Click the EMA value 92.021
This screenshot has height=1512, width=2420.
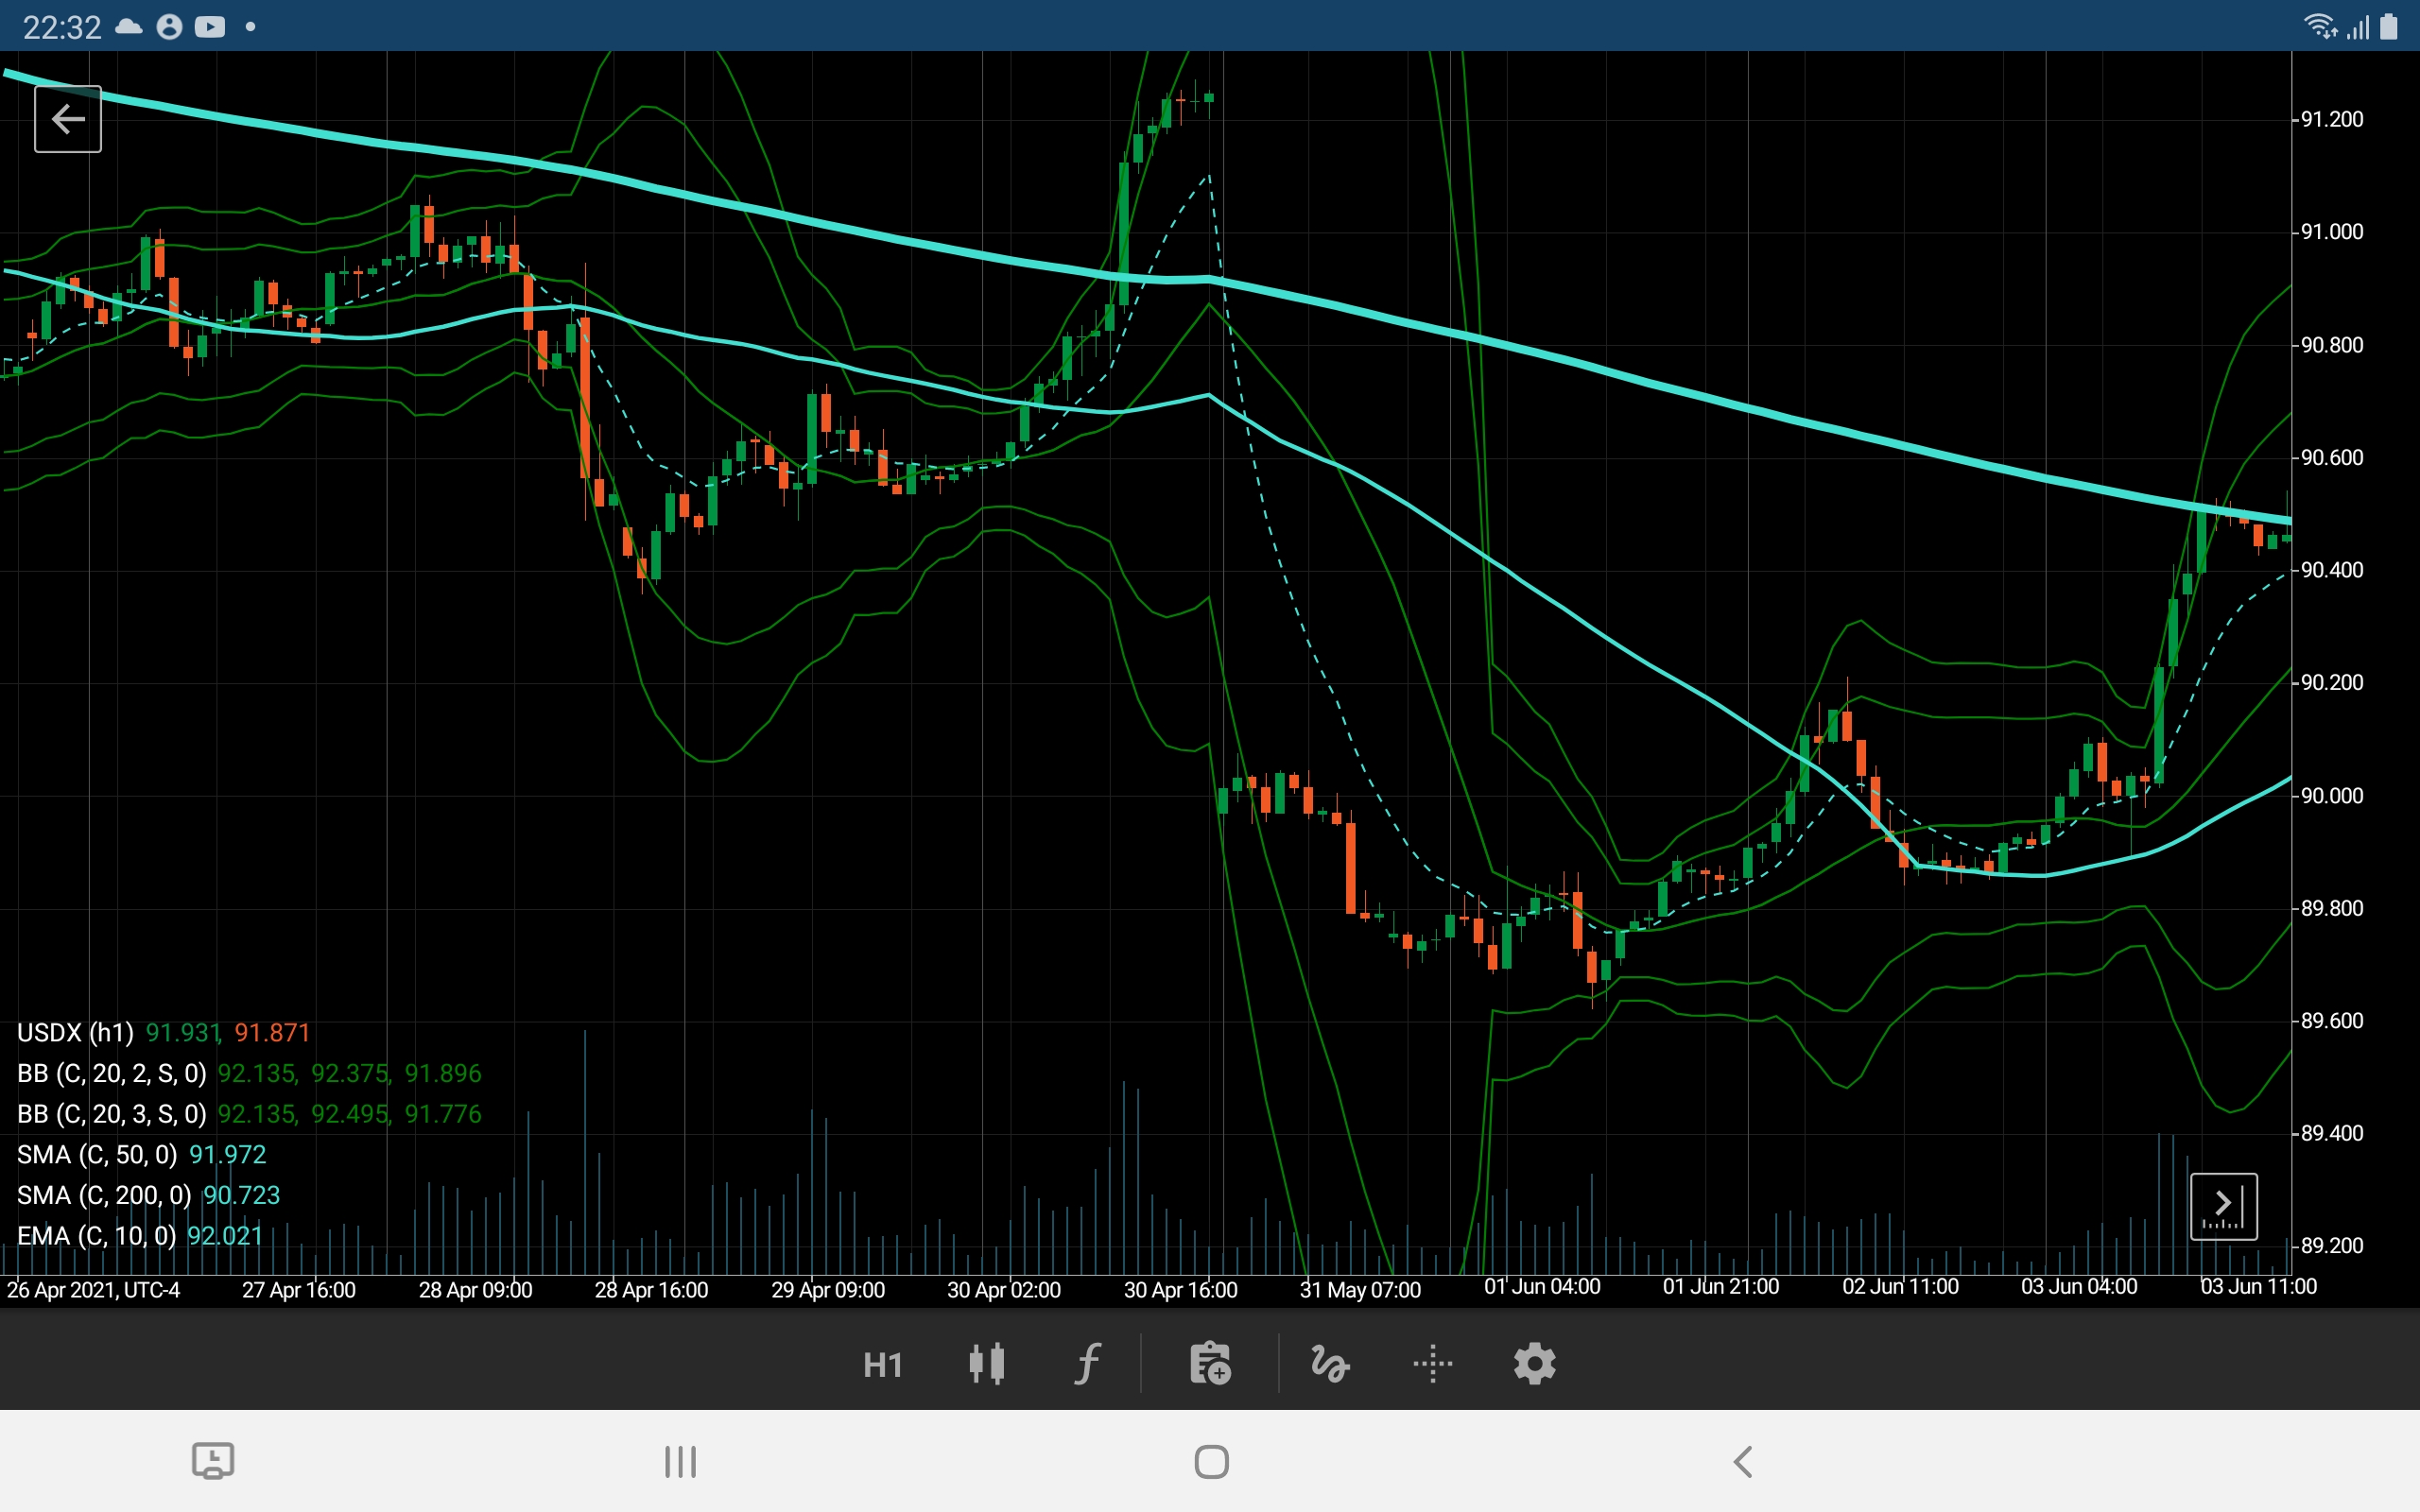225,1236
